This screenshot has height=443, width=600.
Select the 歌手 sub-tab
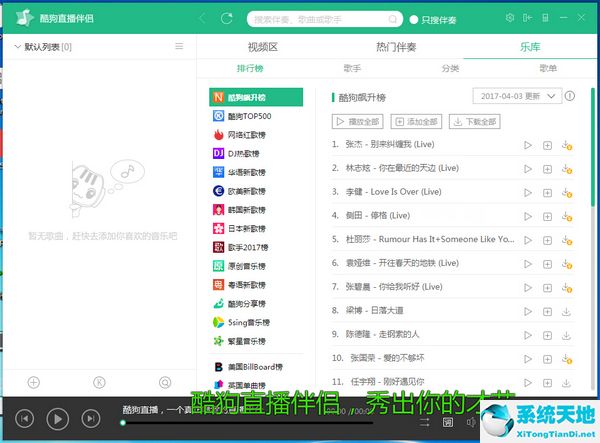[352, 68]
